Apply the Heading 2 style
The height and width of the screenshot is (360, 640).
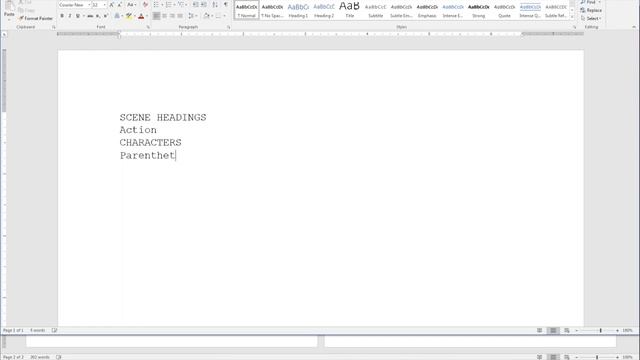point(324,10)
